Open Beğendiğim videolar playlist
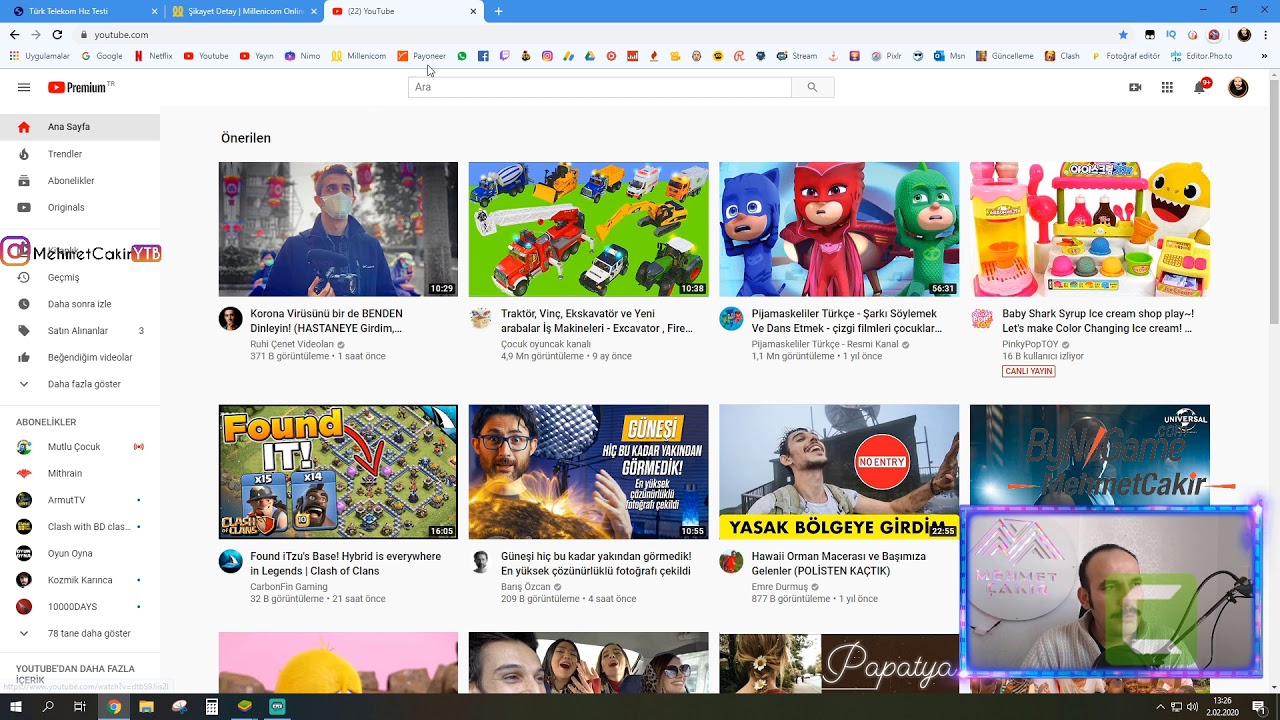The image size is (1280, 720). point(80,357)
